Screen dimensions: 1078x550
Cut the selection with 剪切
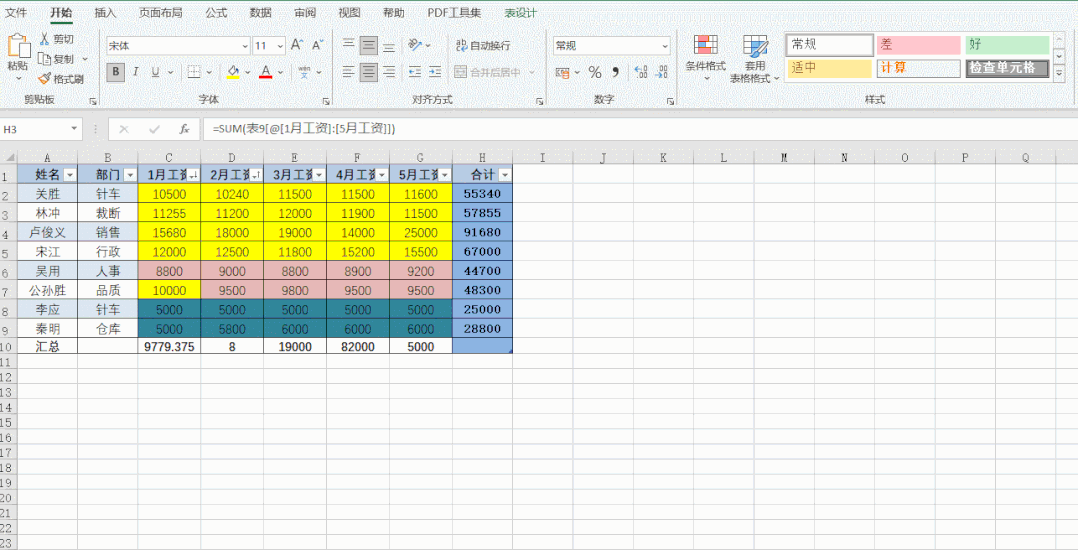pyautogui.click(x=57, y=39)
